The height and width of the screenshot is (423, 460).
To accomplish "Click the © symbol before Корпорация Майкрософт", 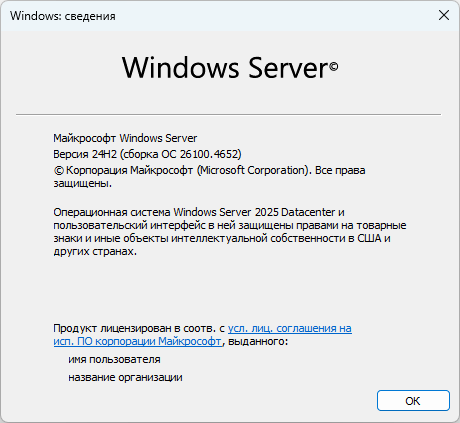I will (x=58, y=170).
